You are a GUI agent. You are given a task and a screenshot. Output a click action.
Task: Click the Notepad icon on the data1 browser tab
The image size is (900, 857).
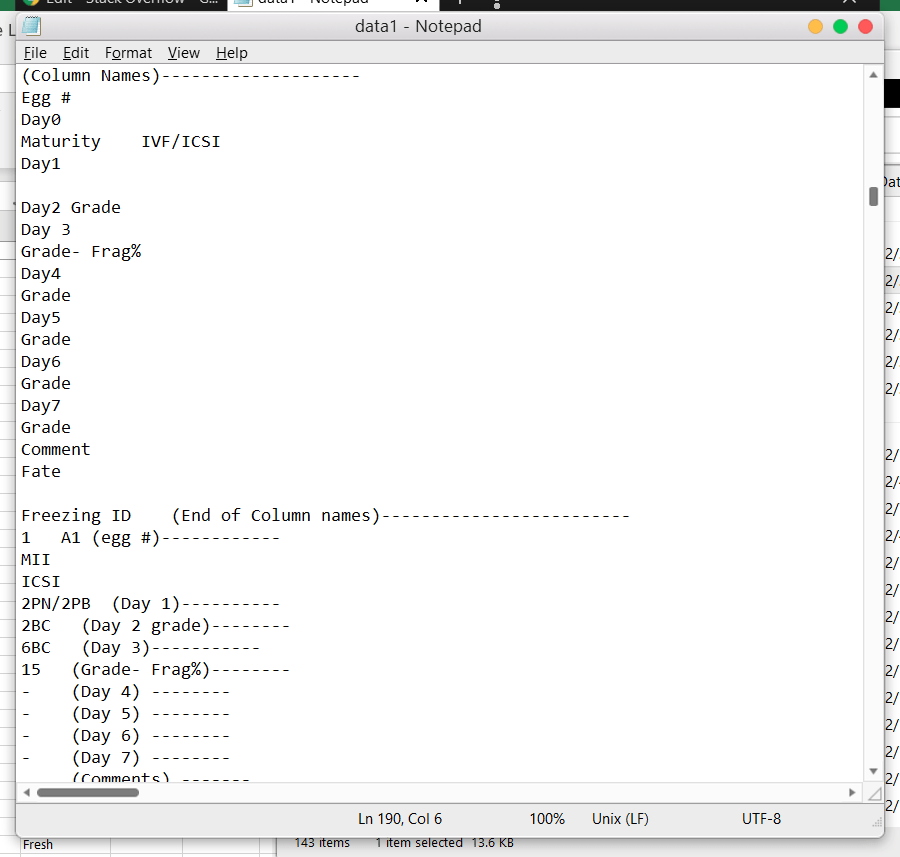(x=243, y=3)
